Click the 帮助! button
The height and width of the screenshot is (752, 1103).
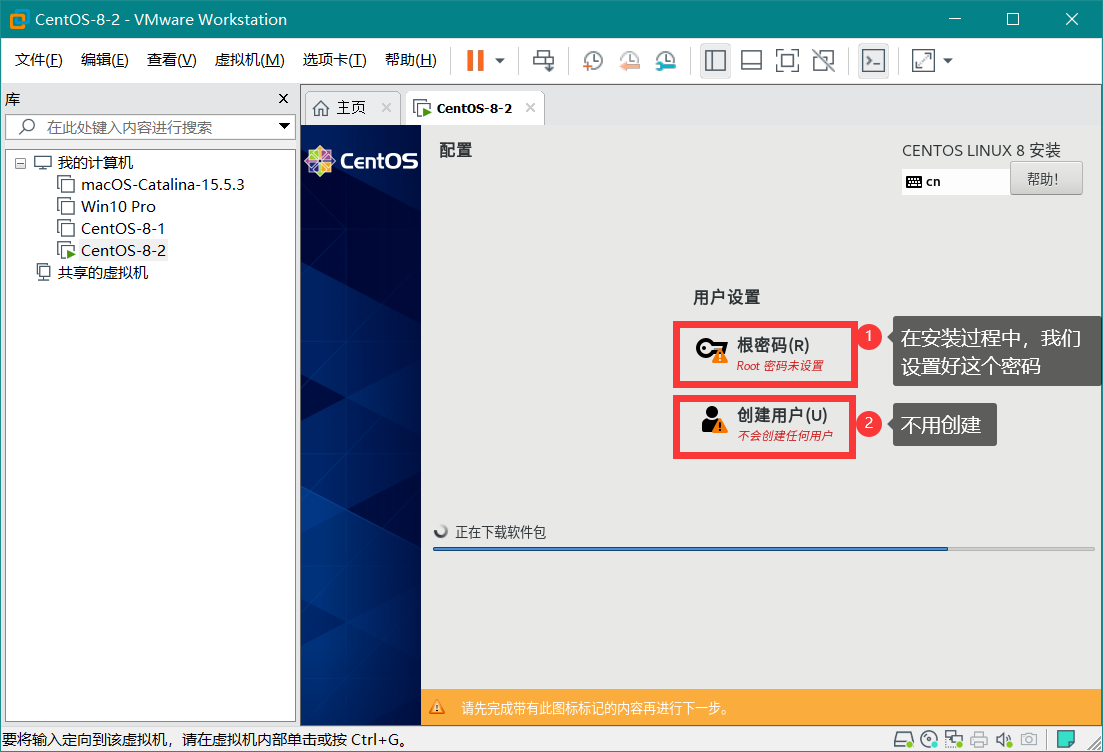point(1046,179)
